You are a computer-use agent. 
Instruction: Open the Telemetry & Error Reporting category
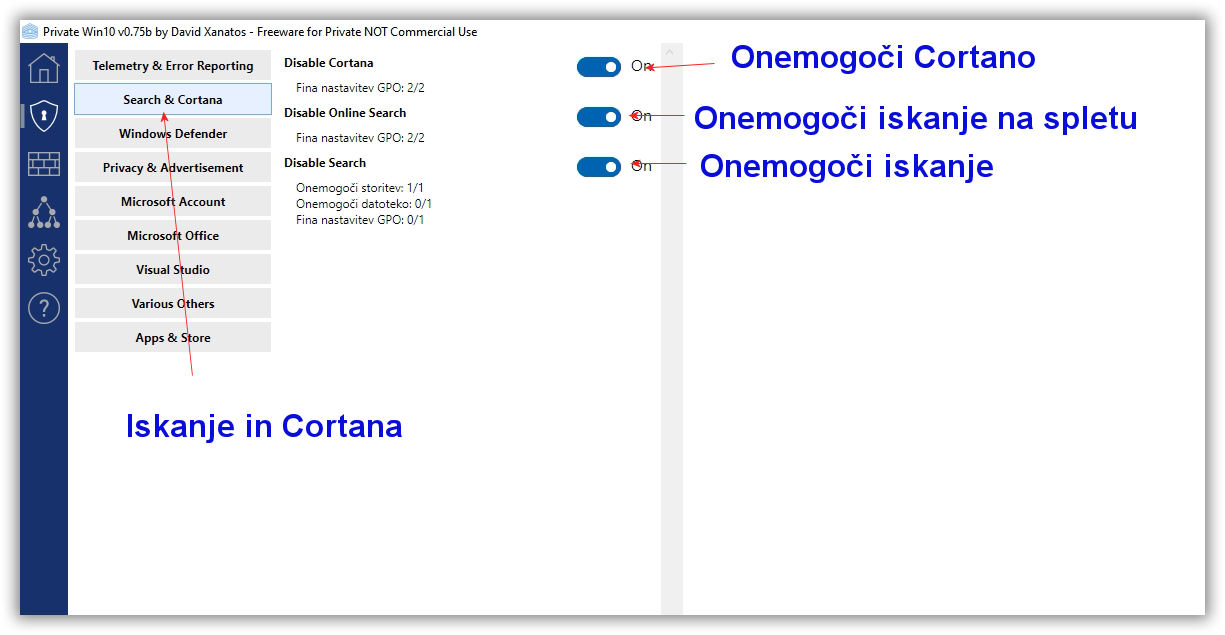[173, 66]
